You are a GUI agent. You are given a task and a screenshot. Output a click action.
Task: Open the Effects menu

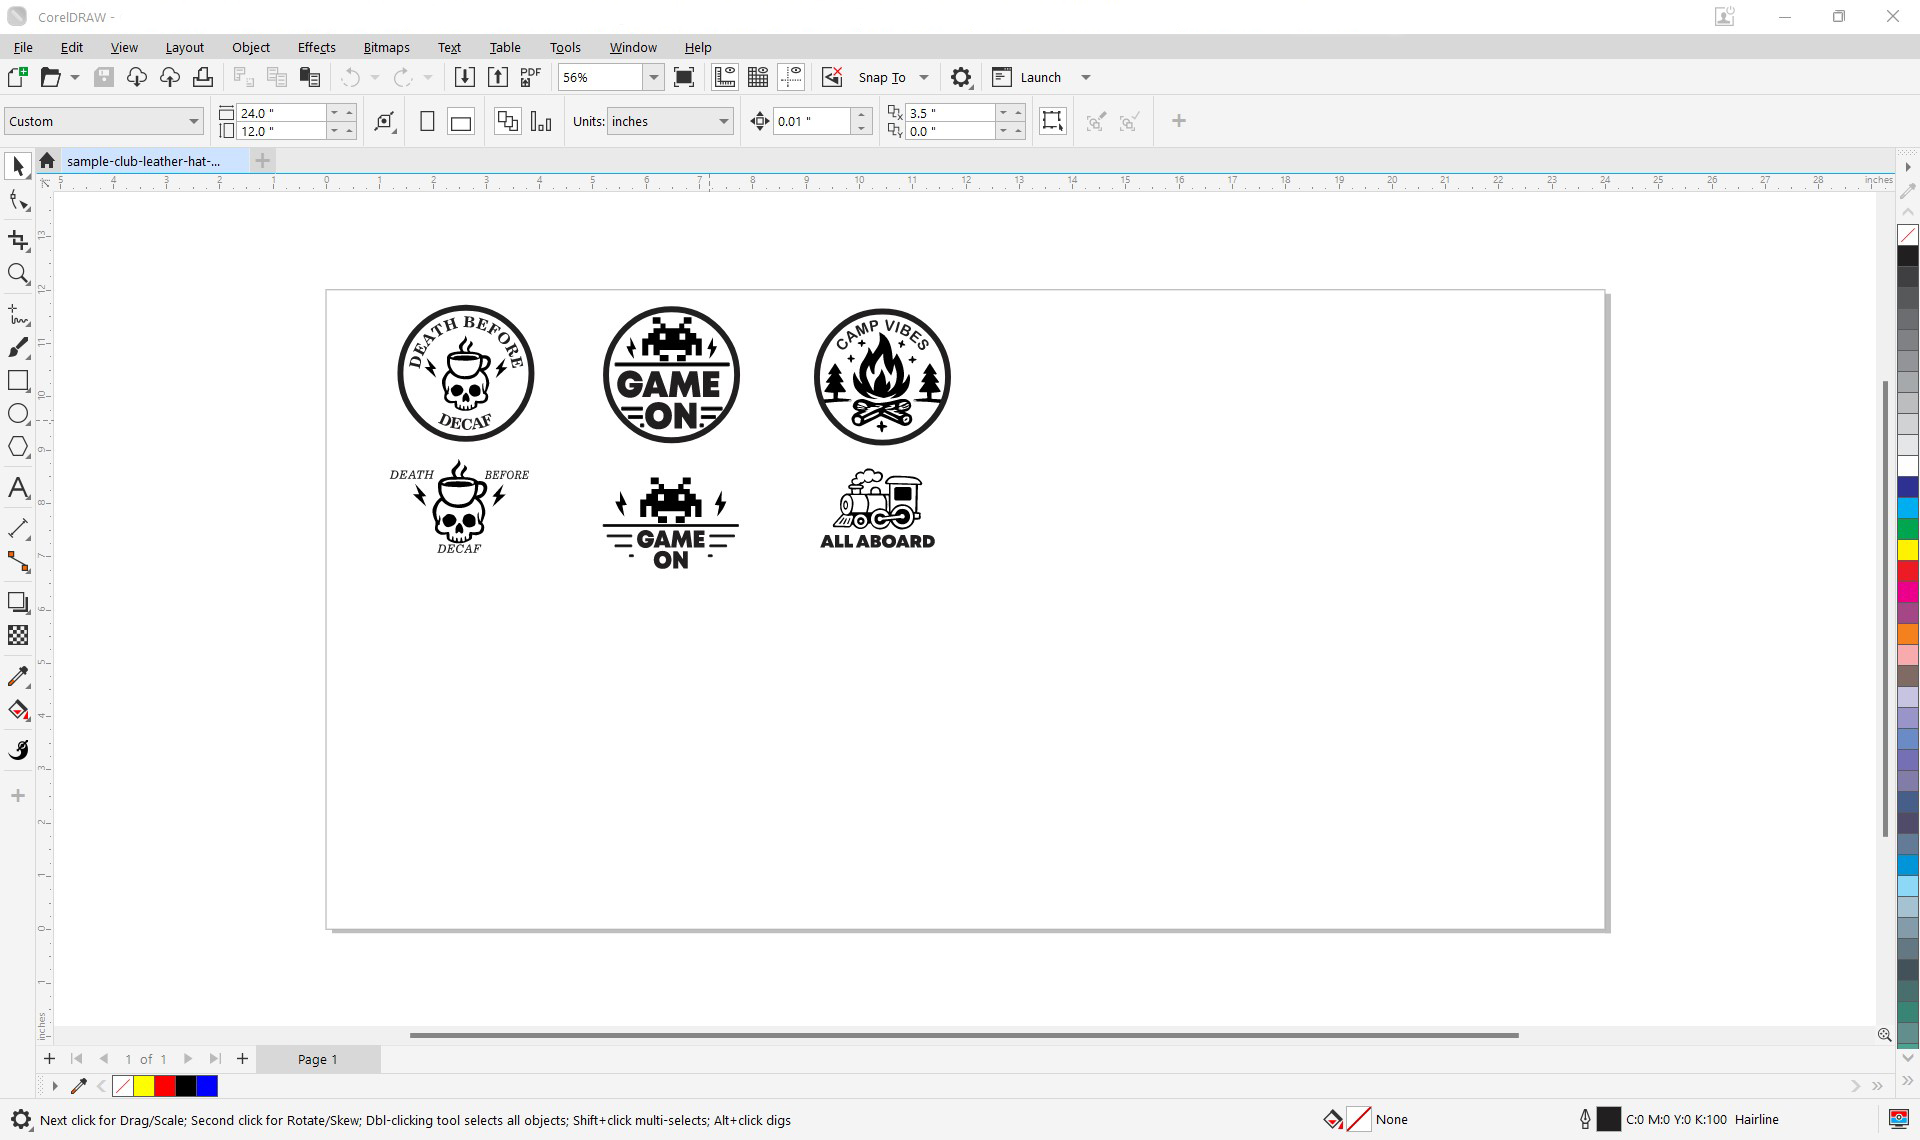click(316, 47)
